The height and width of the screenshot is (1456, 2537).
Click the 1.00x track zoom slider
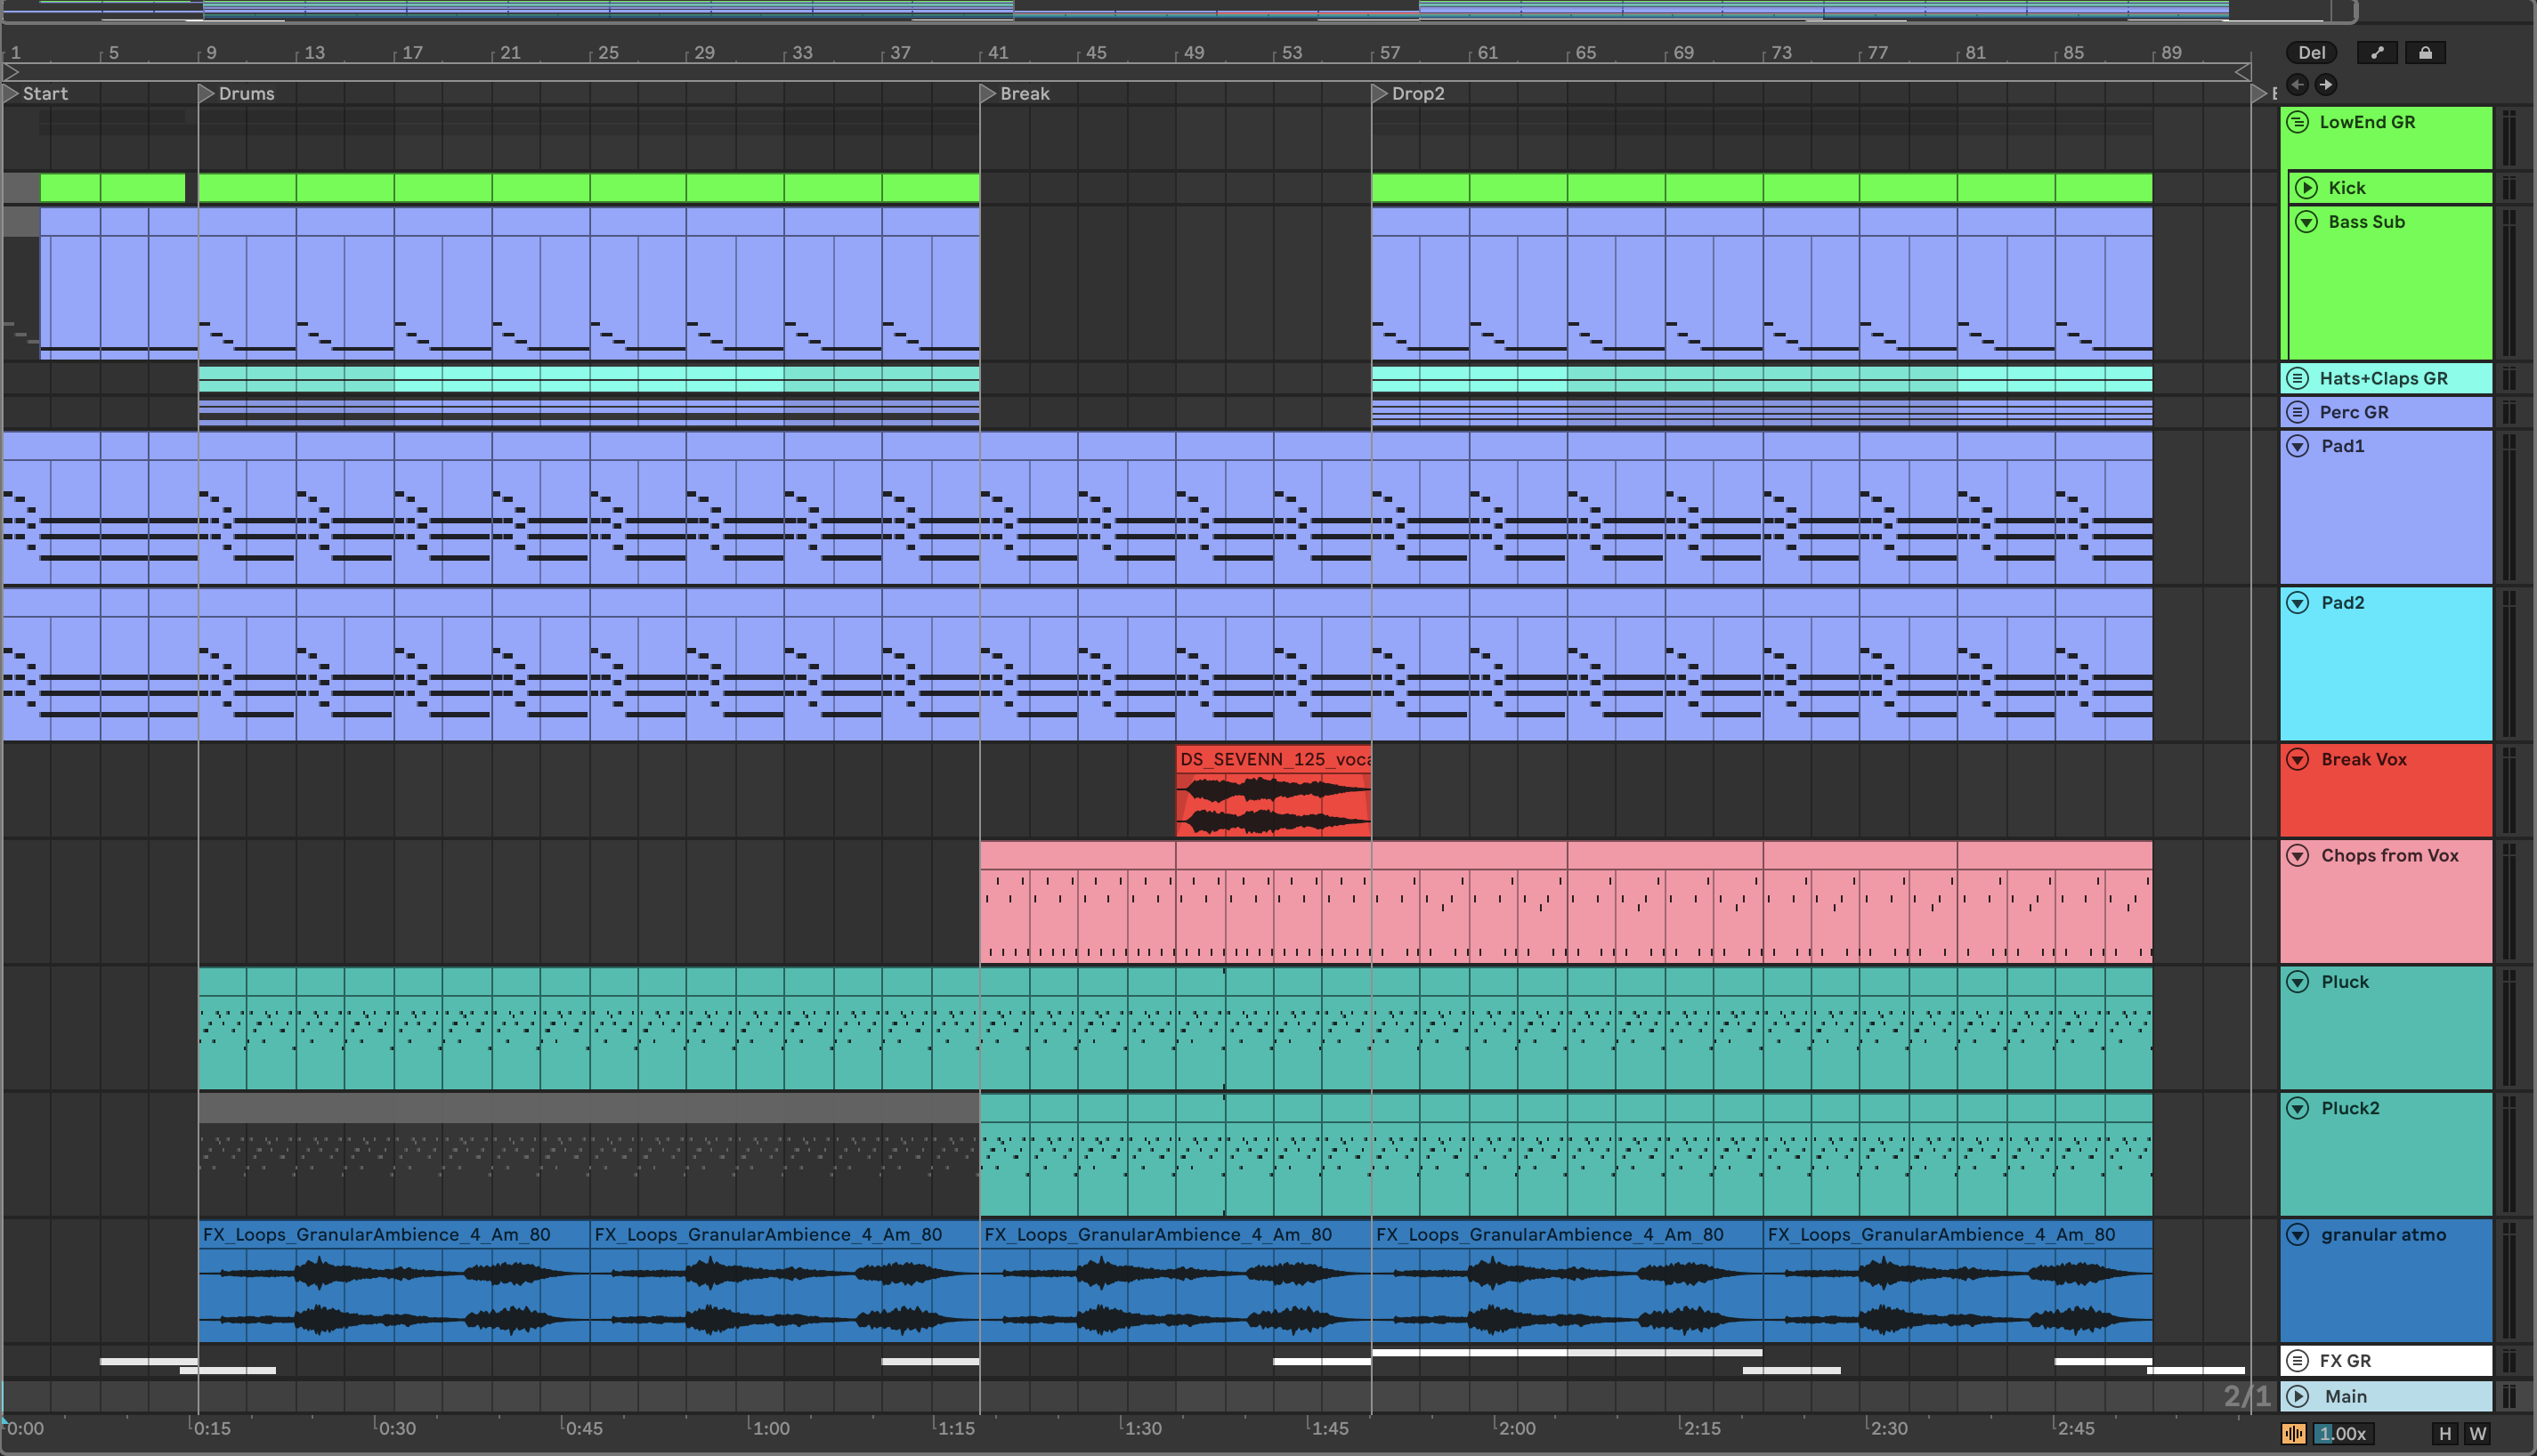(x=2344, y=1433)
